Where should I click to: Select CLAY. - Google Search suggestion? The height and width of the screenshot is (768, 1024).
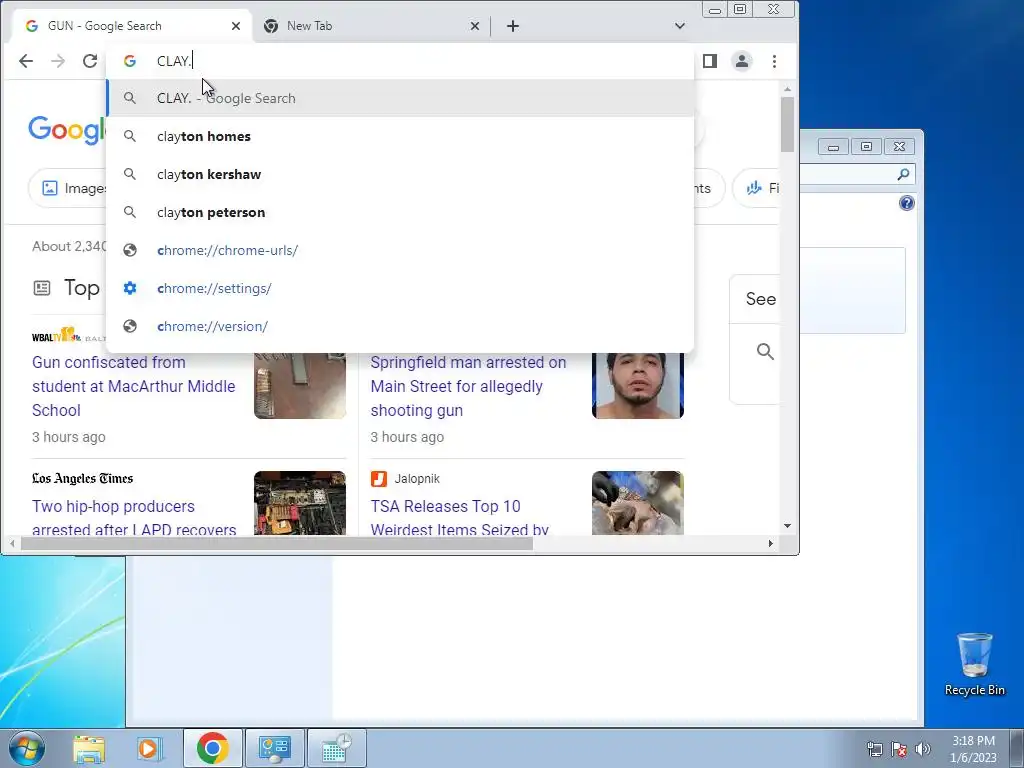[400, 98]
